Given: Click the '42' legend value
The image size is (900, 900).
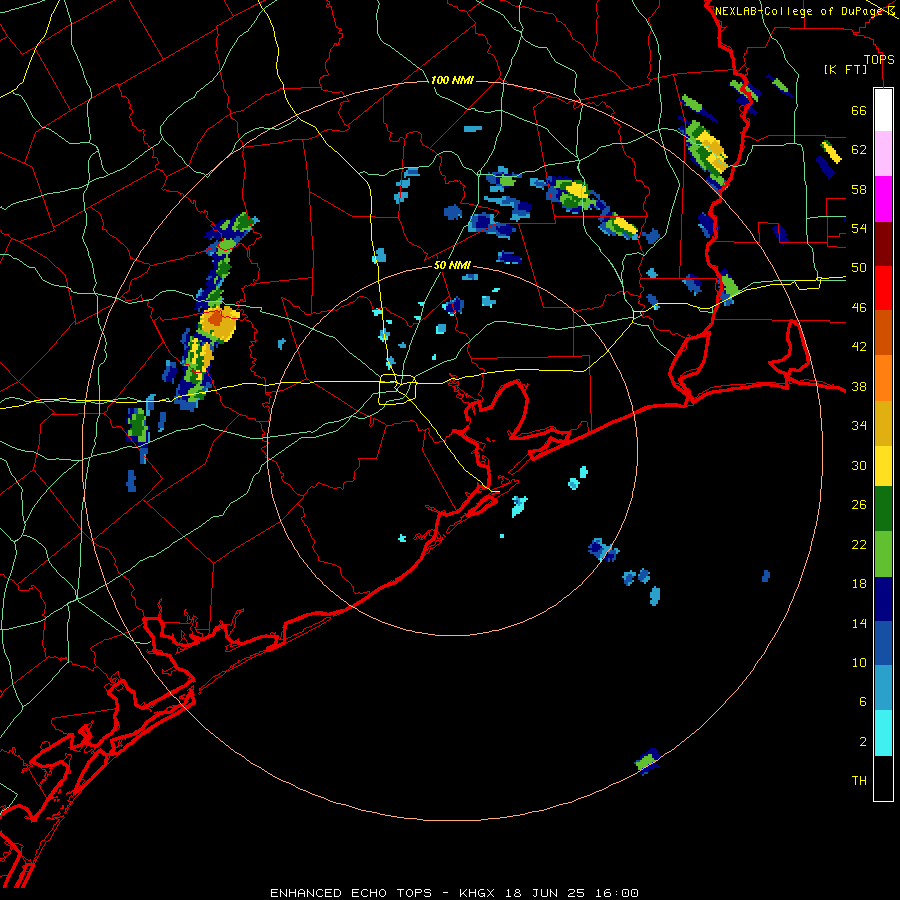Looking at the screenshot, I should coord(859,347).
